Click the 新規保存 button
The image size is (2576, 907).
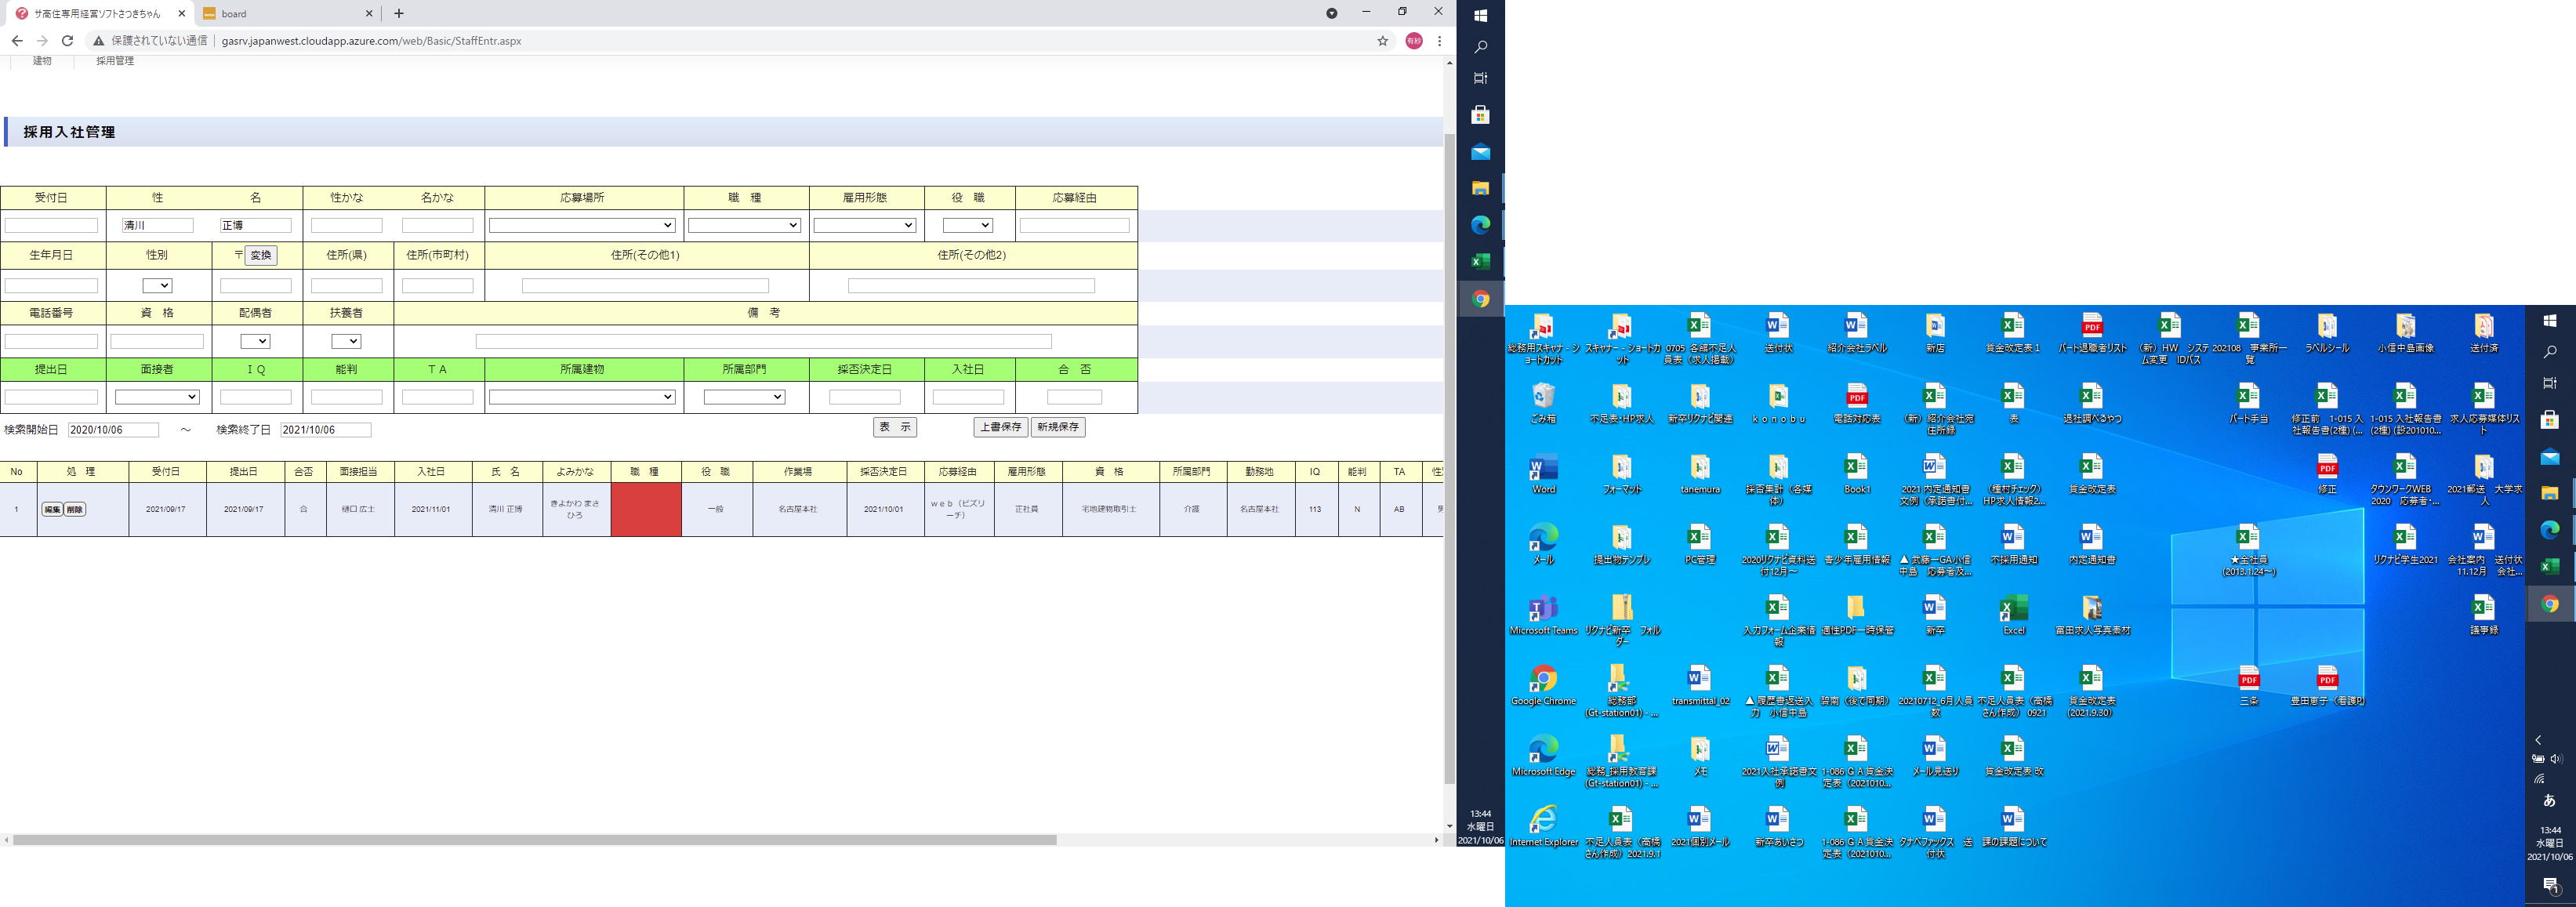click(1058, 427)
